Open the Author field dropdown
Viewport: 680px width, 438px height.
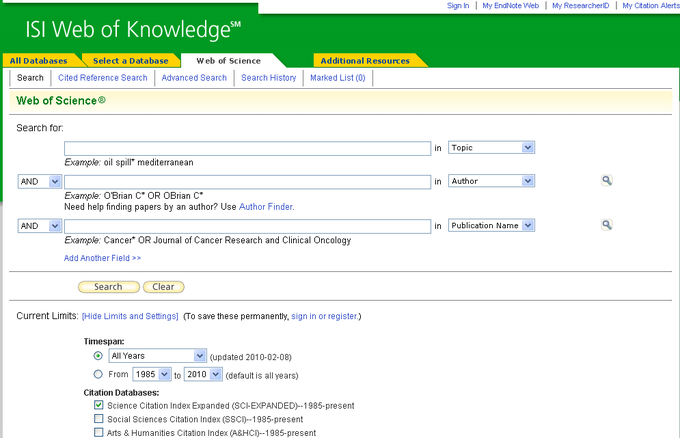[x=491, y=181]
